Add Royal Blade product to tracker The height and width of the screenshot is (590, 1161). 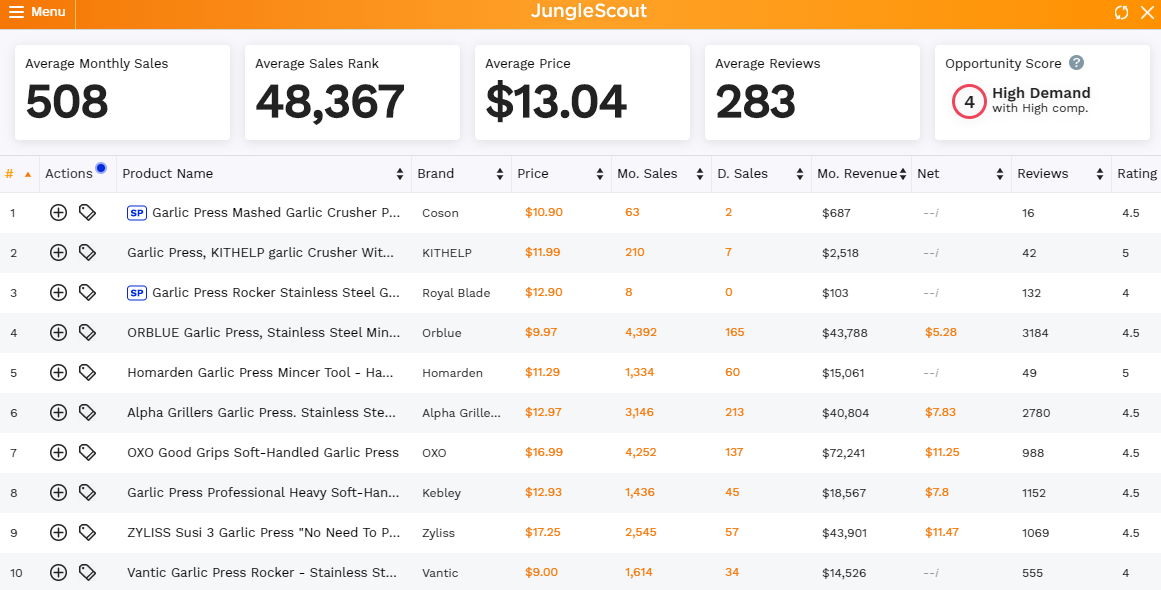coord(58,293)
